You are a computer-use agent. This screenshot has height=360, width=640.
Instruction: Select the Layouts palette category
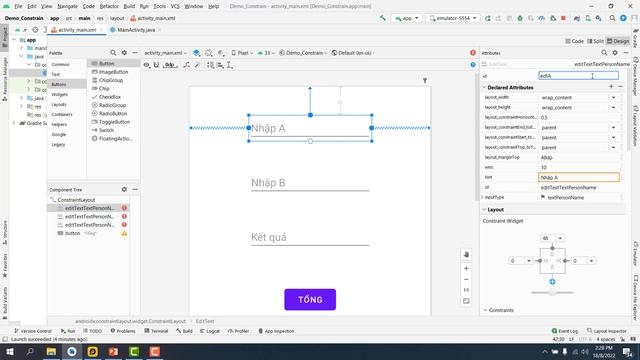pyautogui.click(x=59, y=104)
